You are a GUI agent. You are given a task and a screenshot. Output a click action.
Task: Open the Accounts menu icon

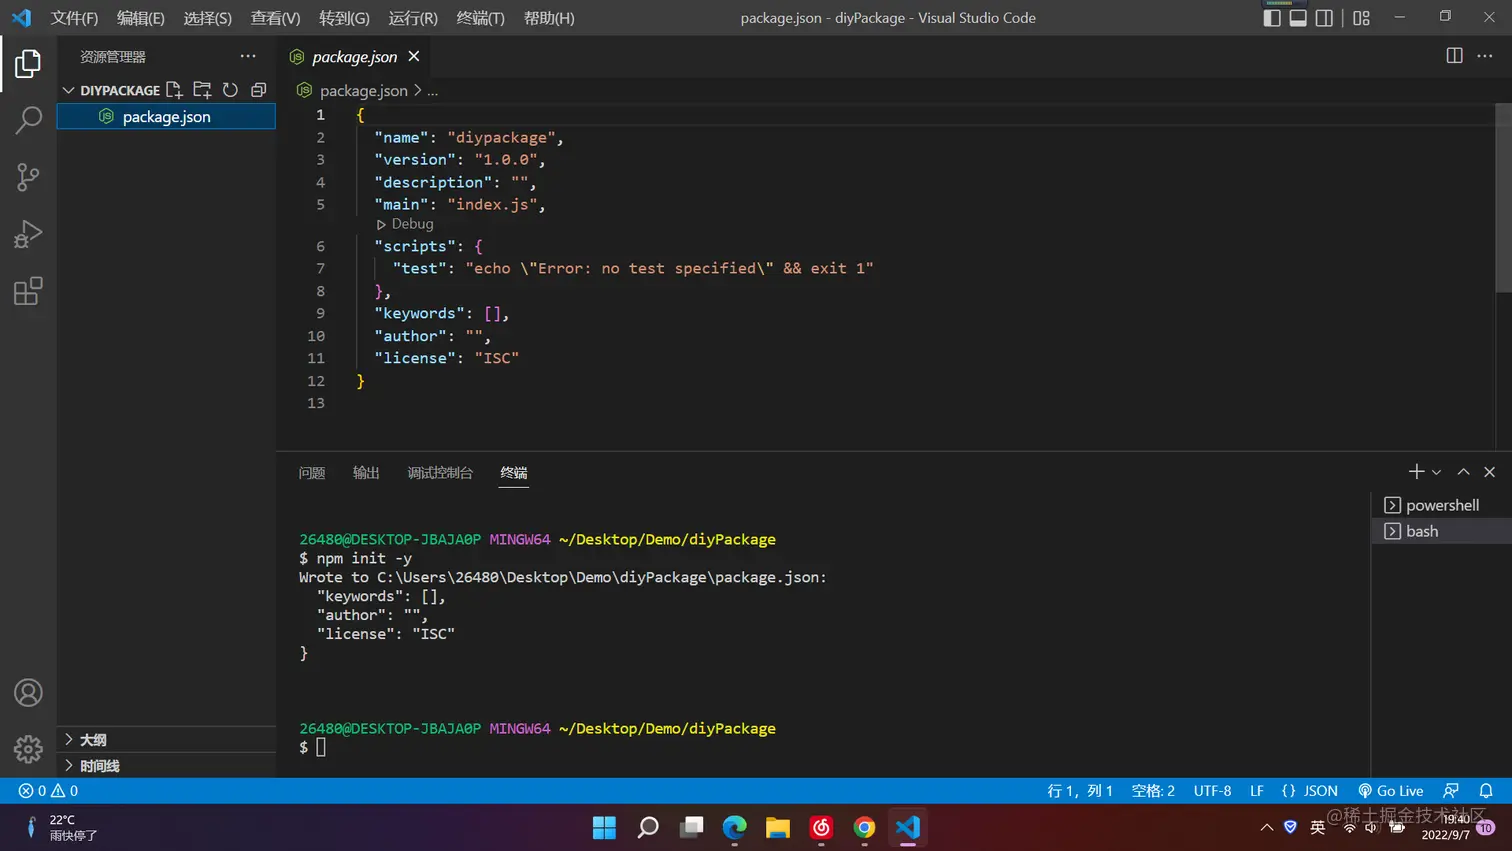[28, 692]
